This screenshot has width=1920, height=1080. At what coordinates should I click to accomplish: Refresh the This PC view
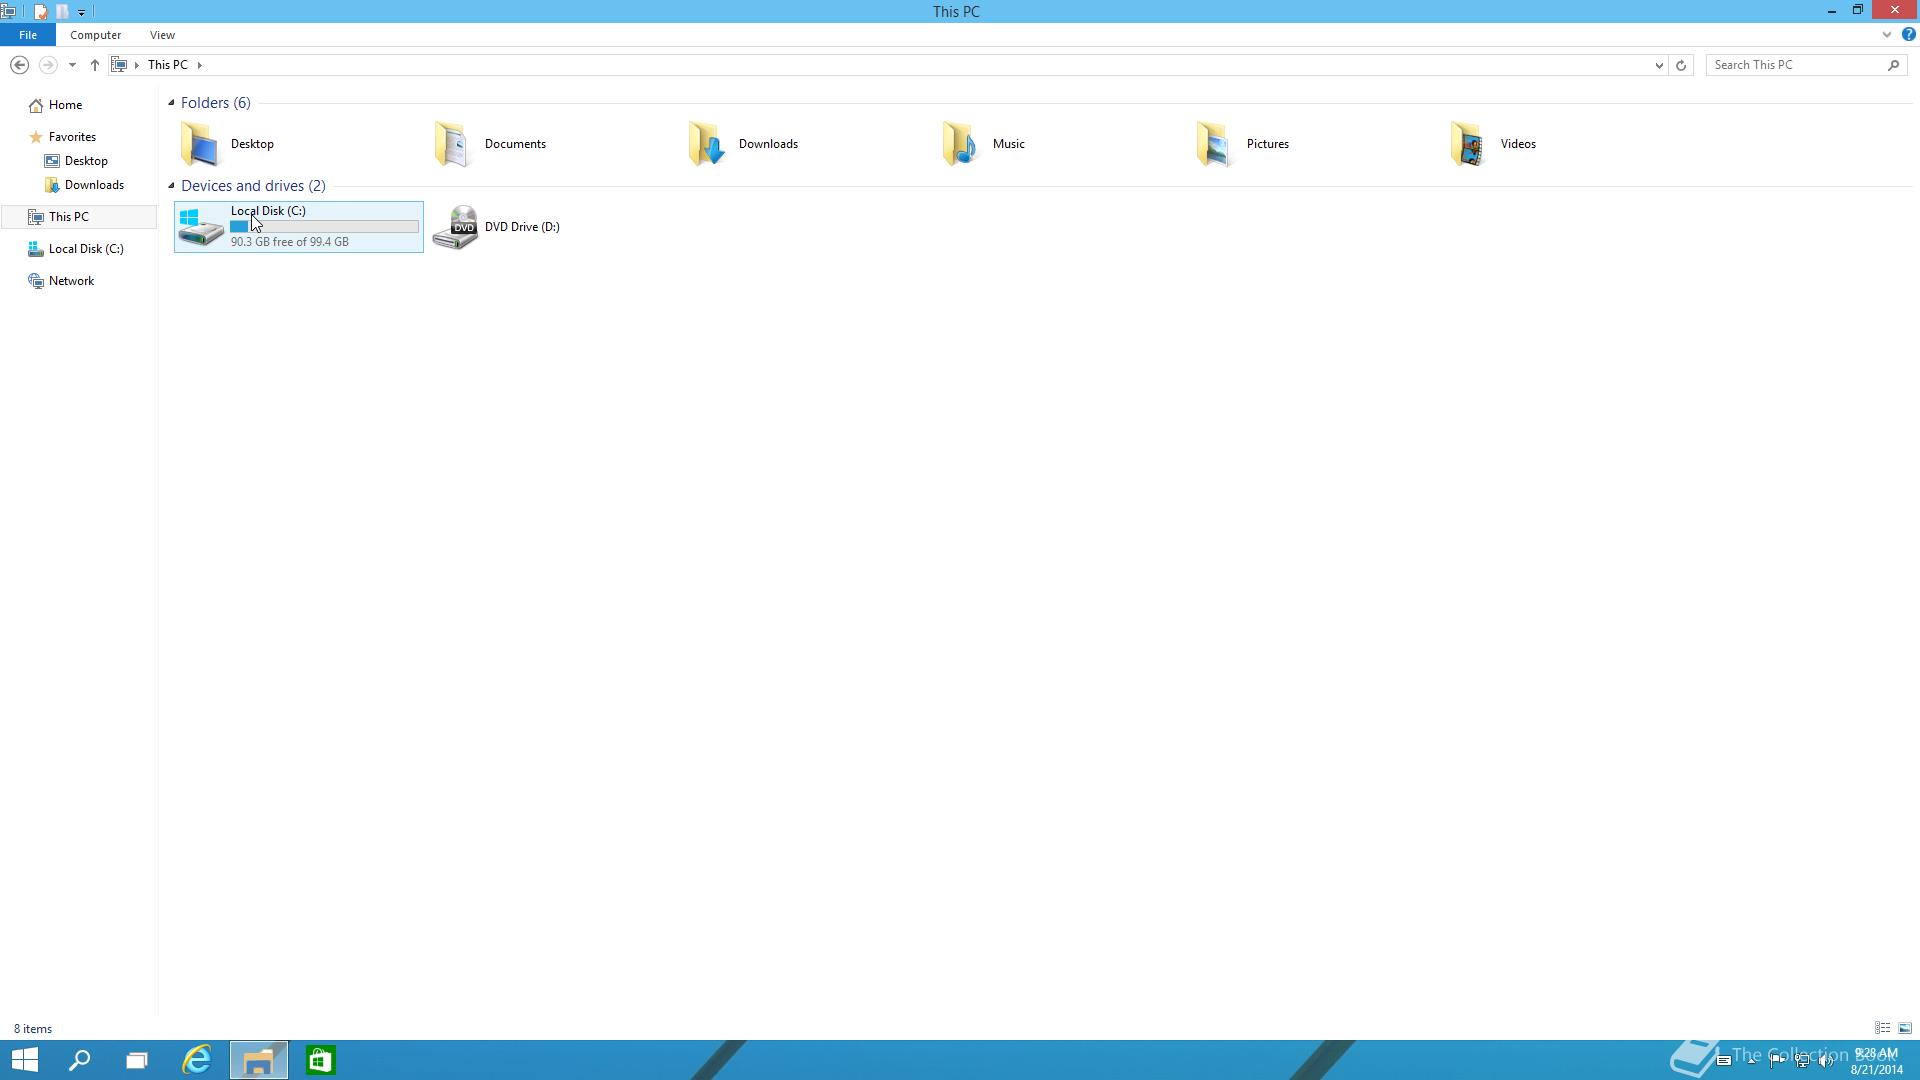[x=1681, y=65]
